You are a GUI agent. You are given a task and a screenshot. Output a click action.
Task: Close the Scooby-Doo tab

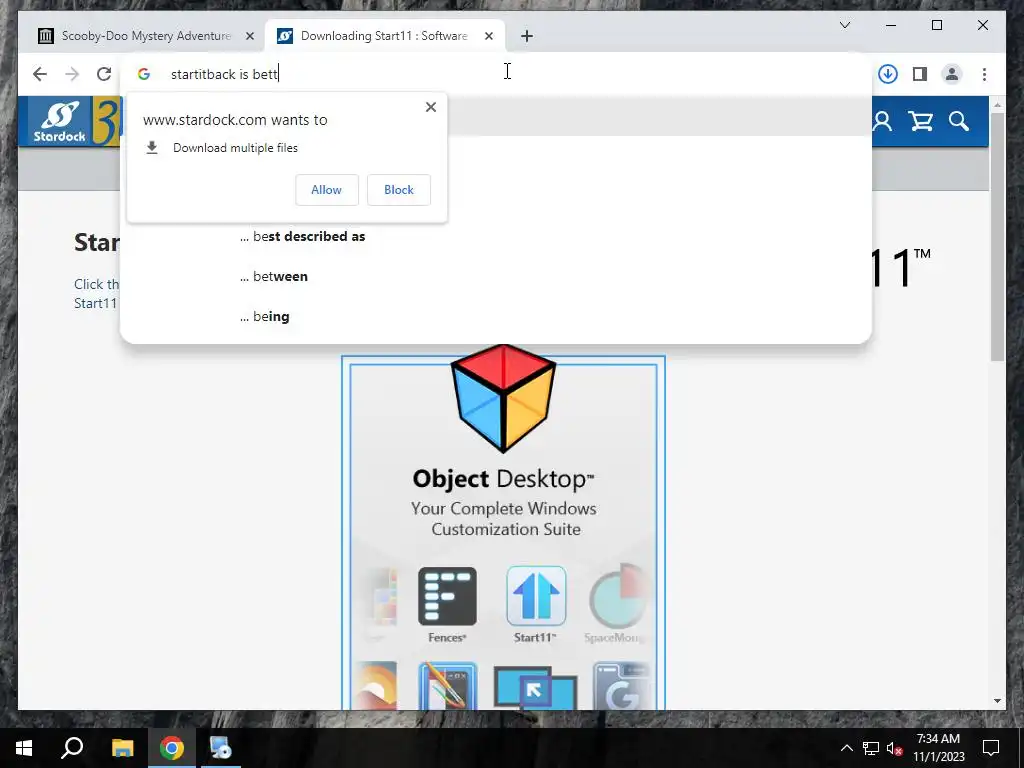(249, 36)
